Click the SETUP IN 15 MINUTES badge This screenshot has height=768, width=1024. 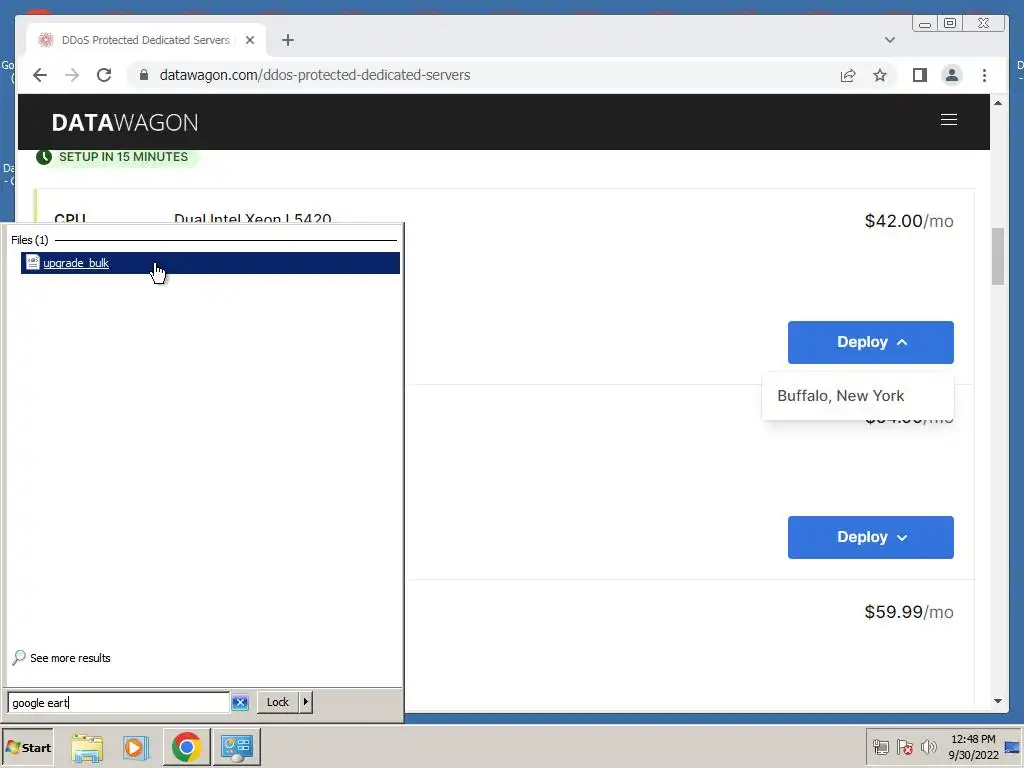coord(117,157)
